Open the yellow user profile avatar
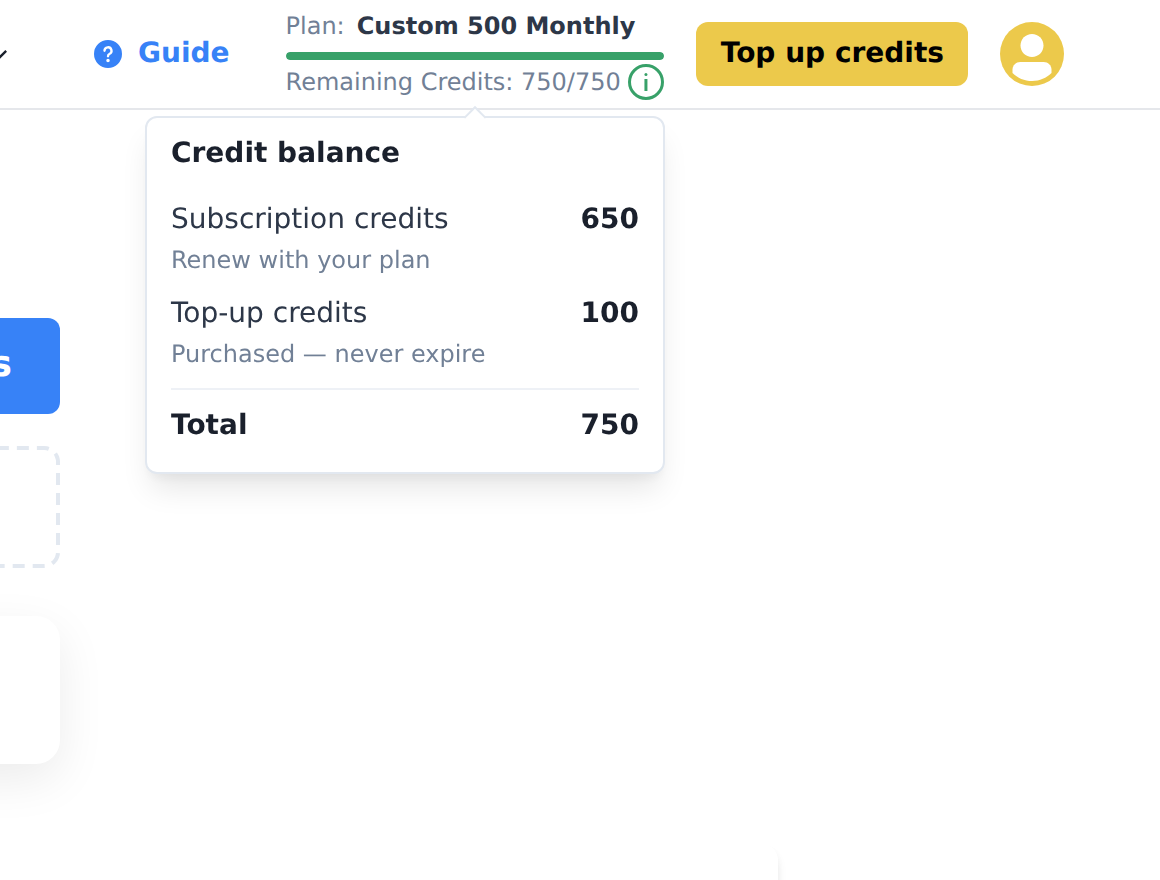This screenshot has width=1160, height=880. coord(1031,54)
